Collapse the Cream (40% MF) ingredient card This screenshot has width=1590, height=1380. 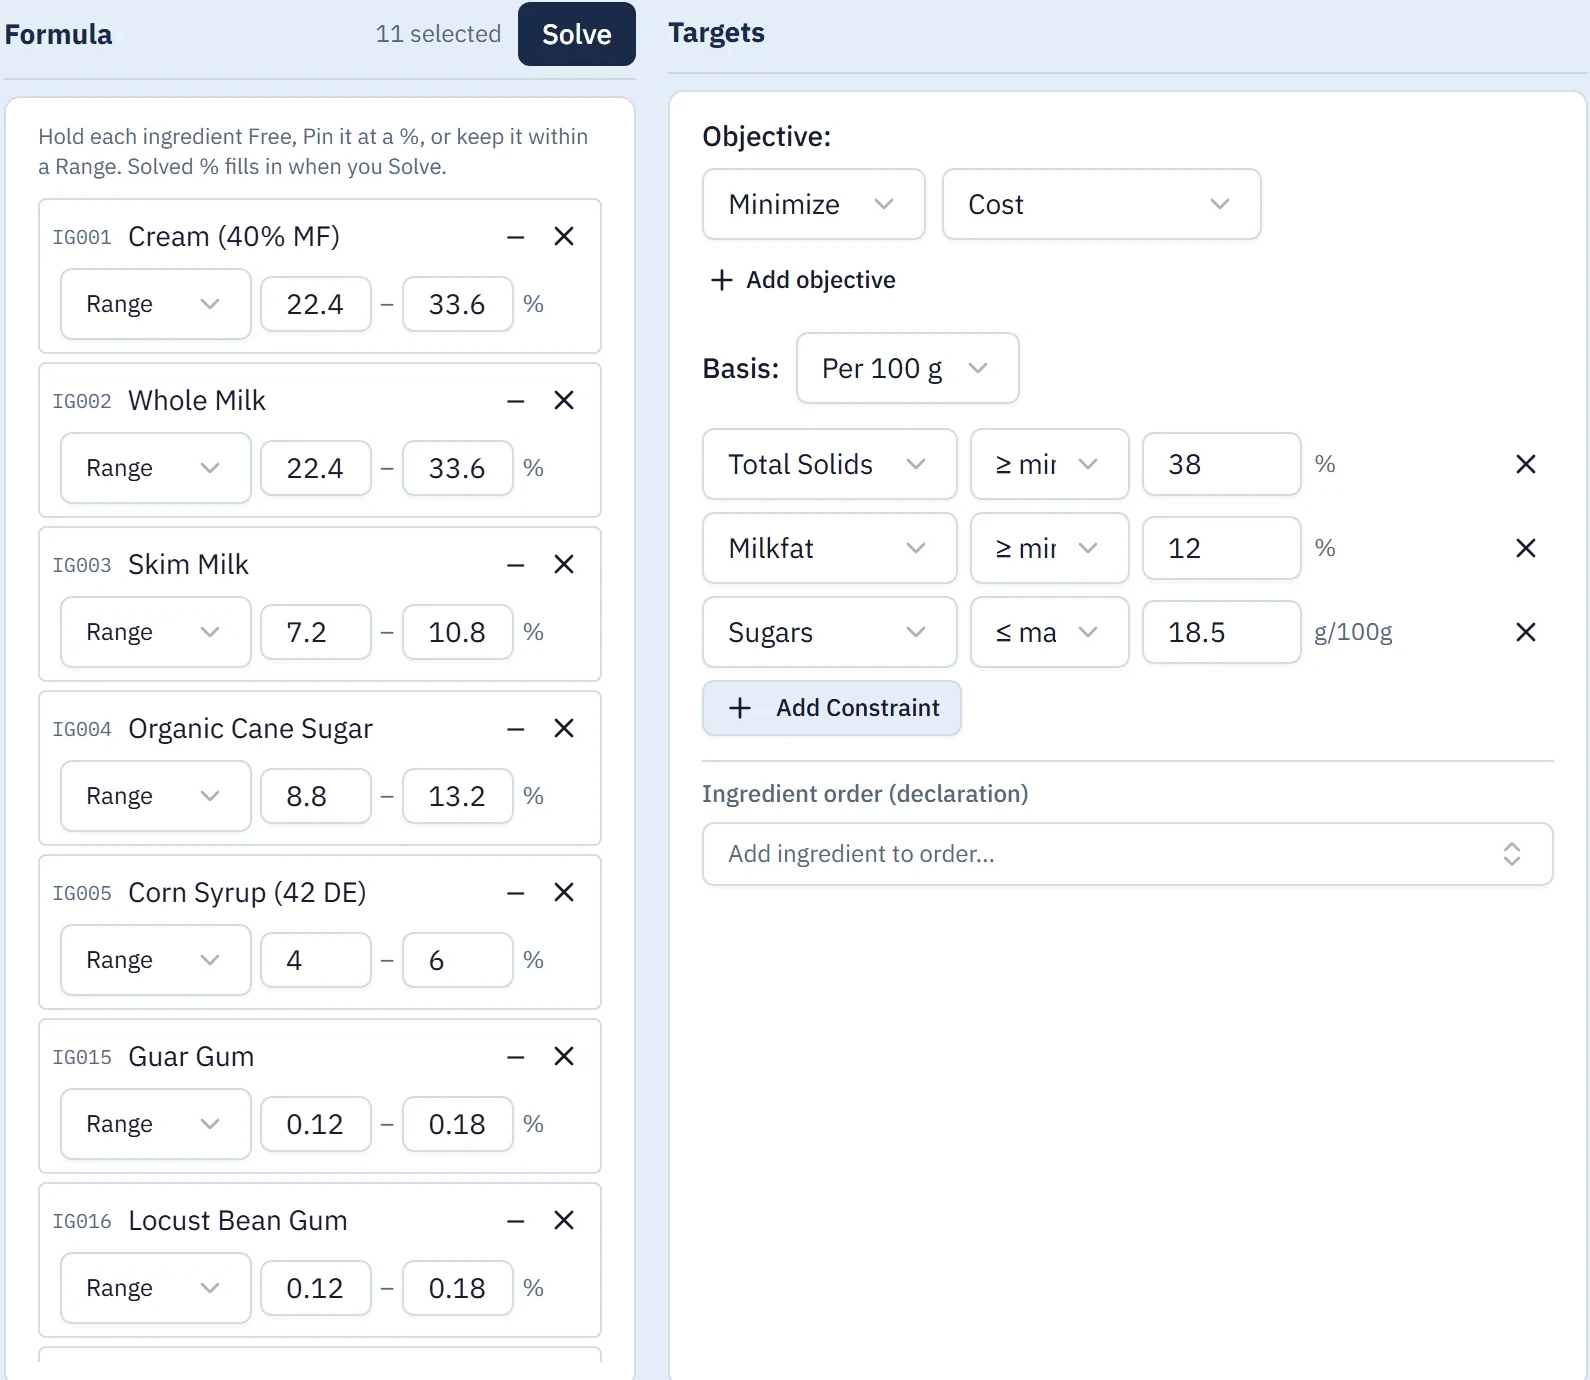[x=516, y=237]
